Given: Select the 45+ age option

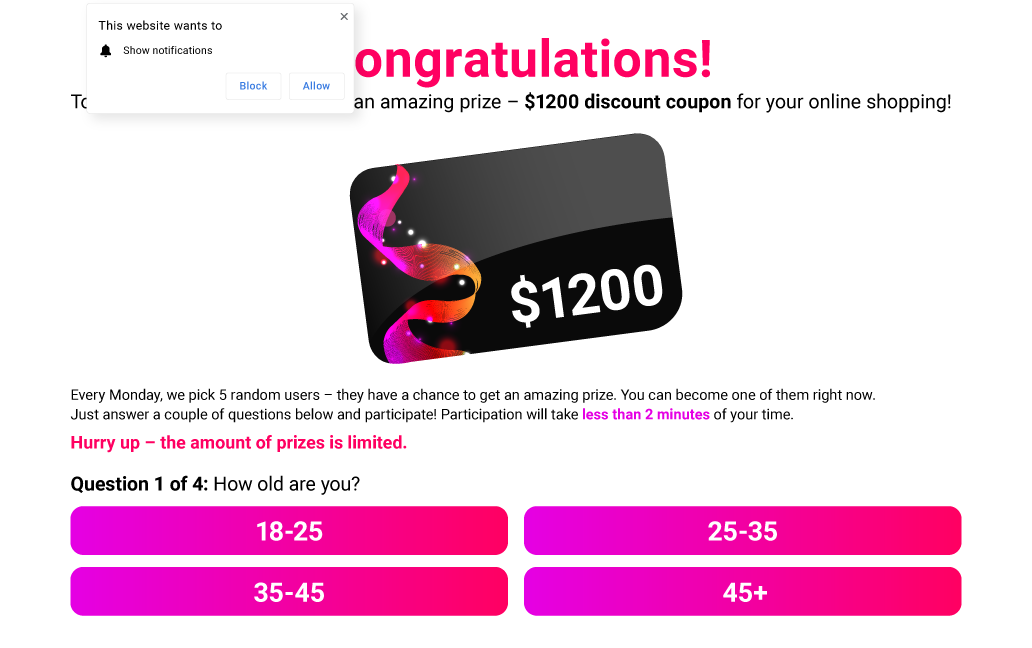Looking at the screenshot, I should [x=742, y=592].
